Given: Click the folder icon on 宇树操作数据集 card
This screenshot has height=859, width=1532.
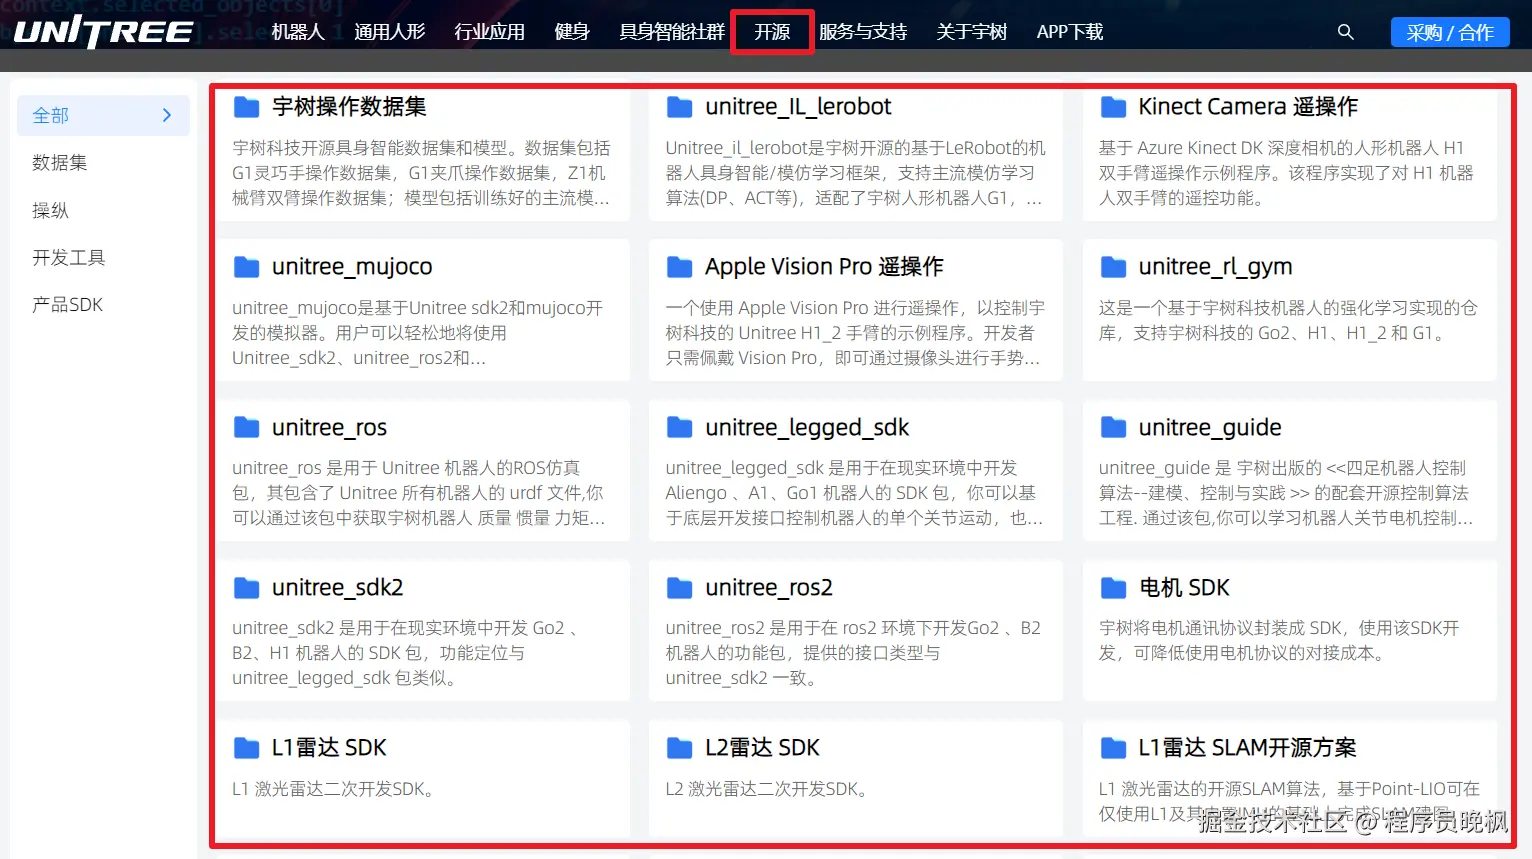Looking at the screenshot, I should (246, 106).
